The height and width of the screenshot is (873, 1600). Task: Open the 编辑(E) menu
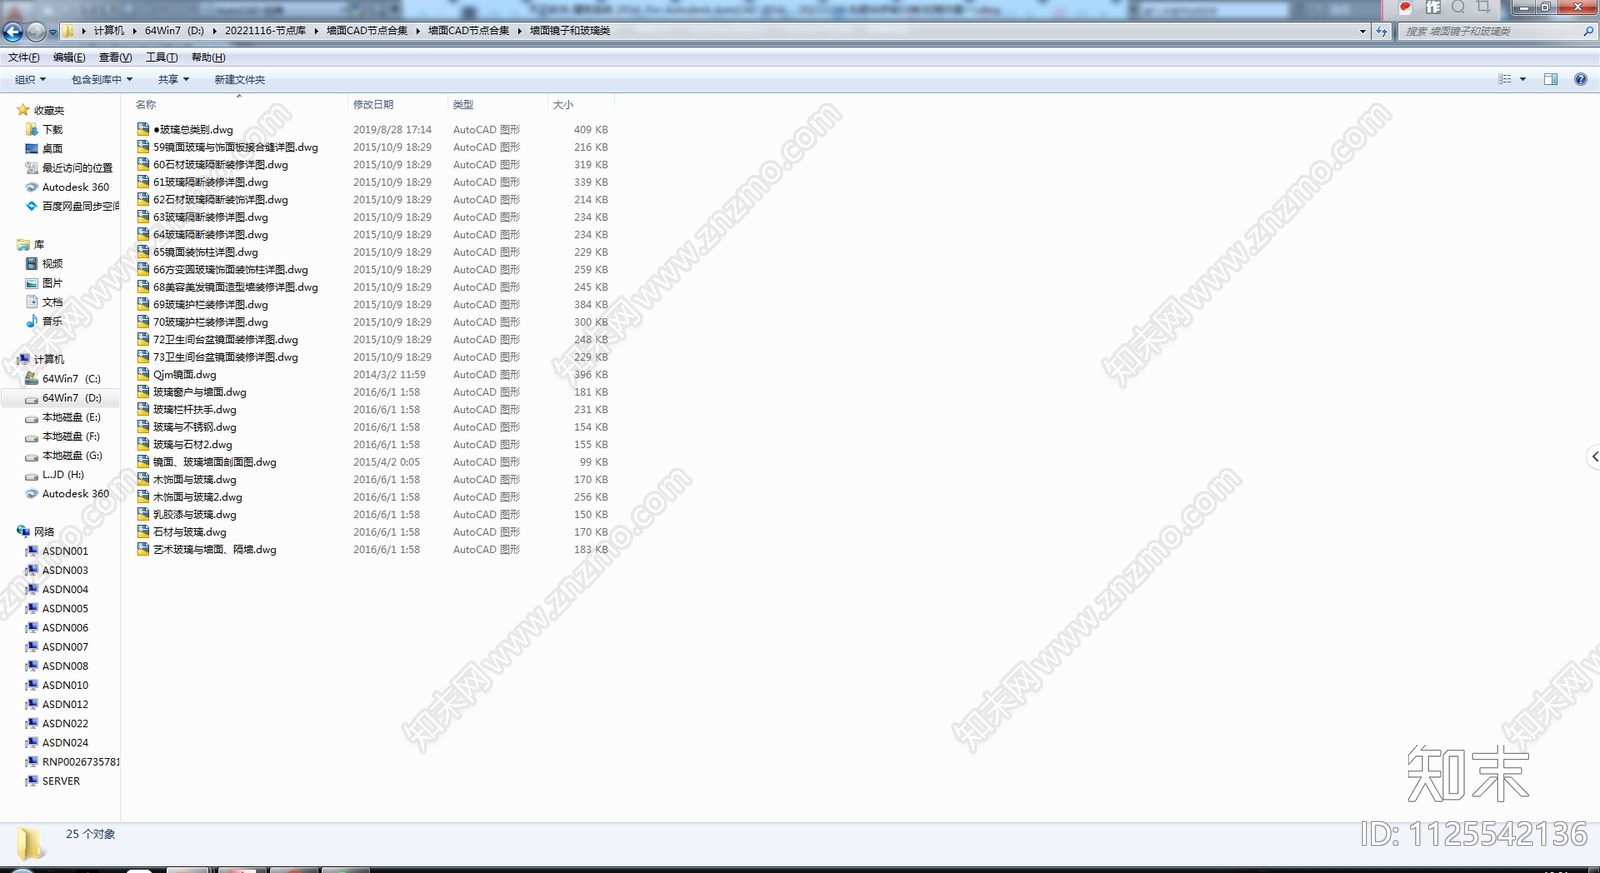pyautogui.click(x=69, y=57)
